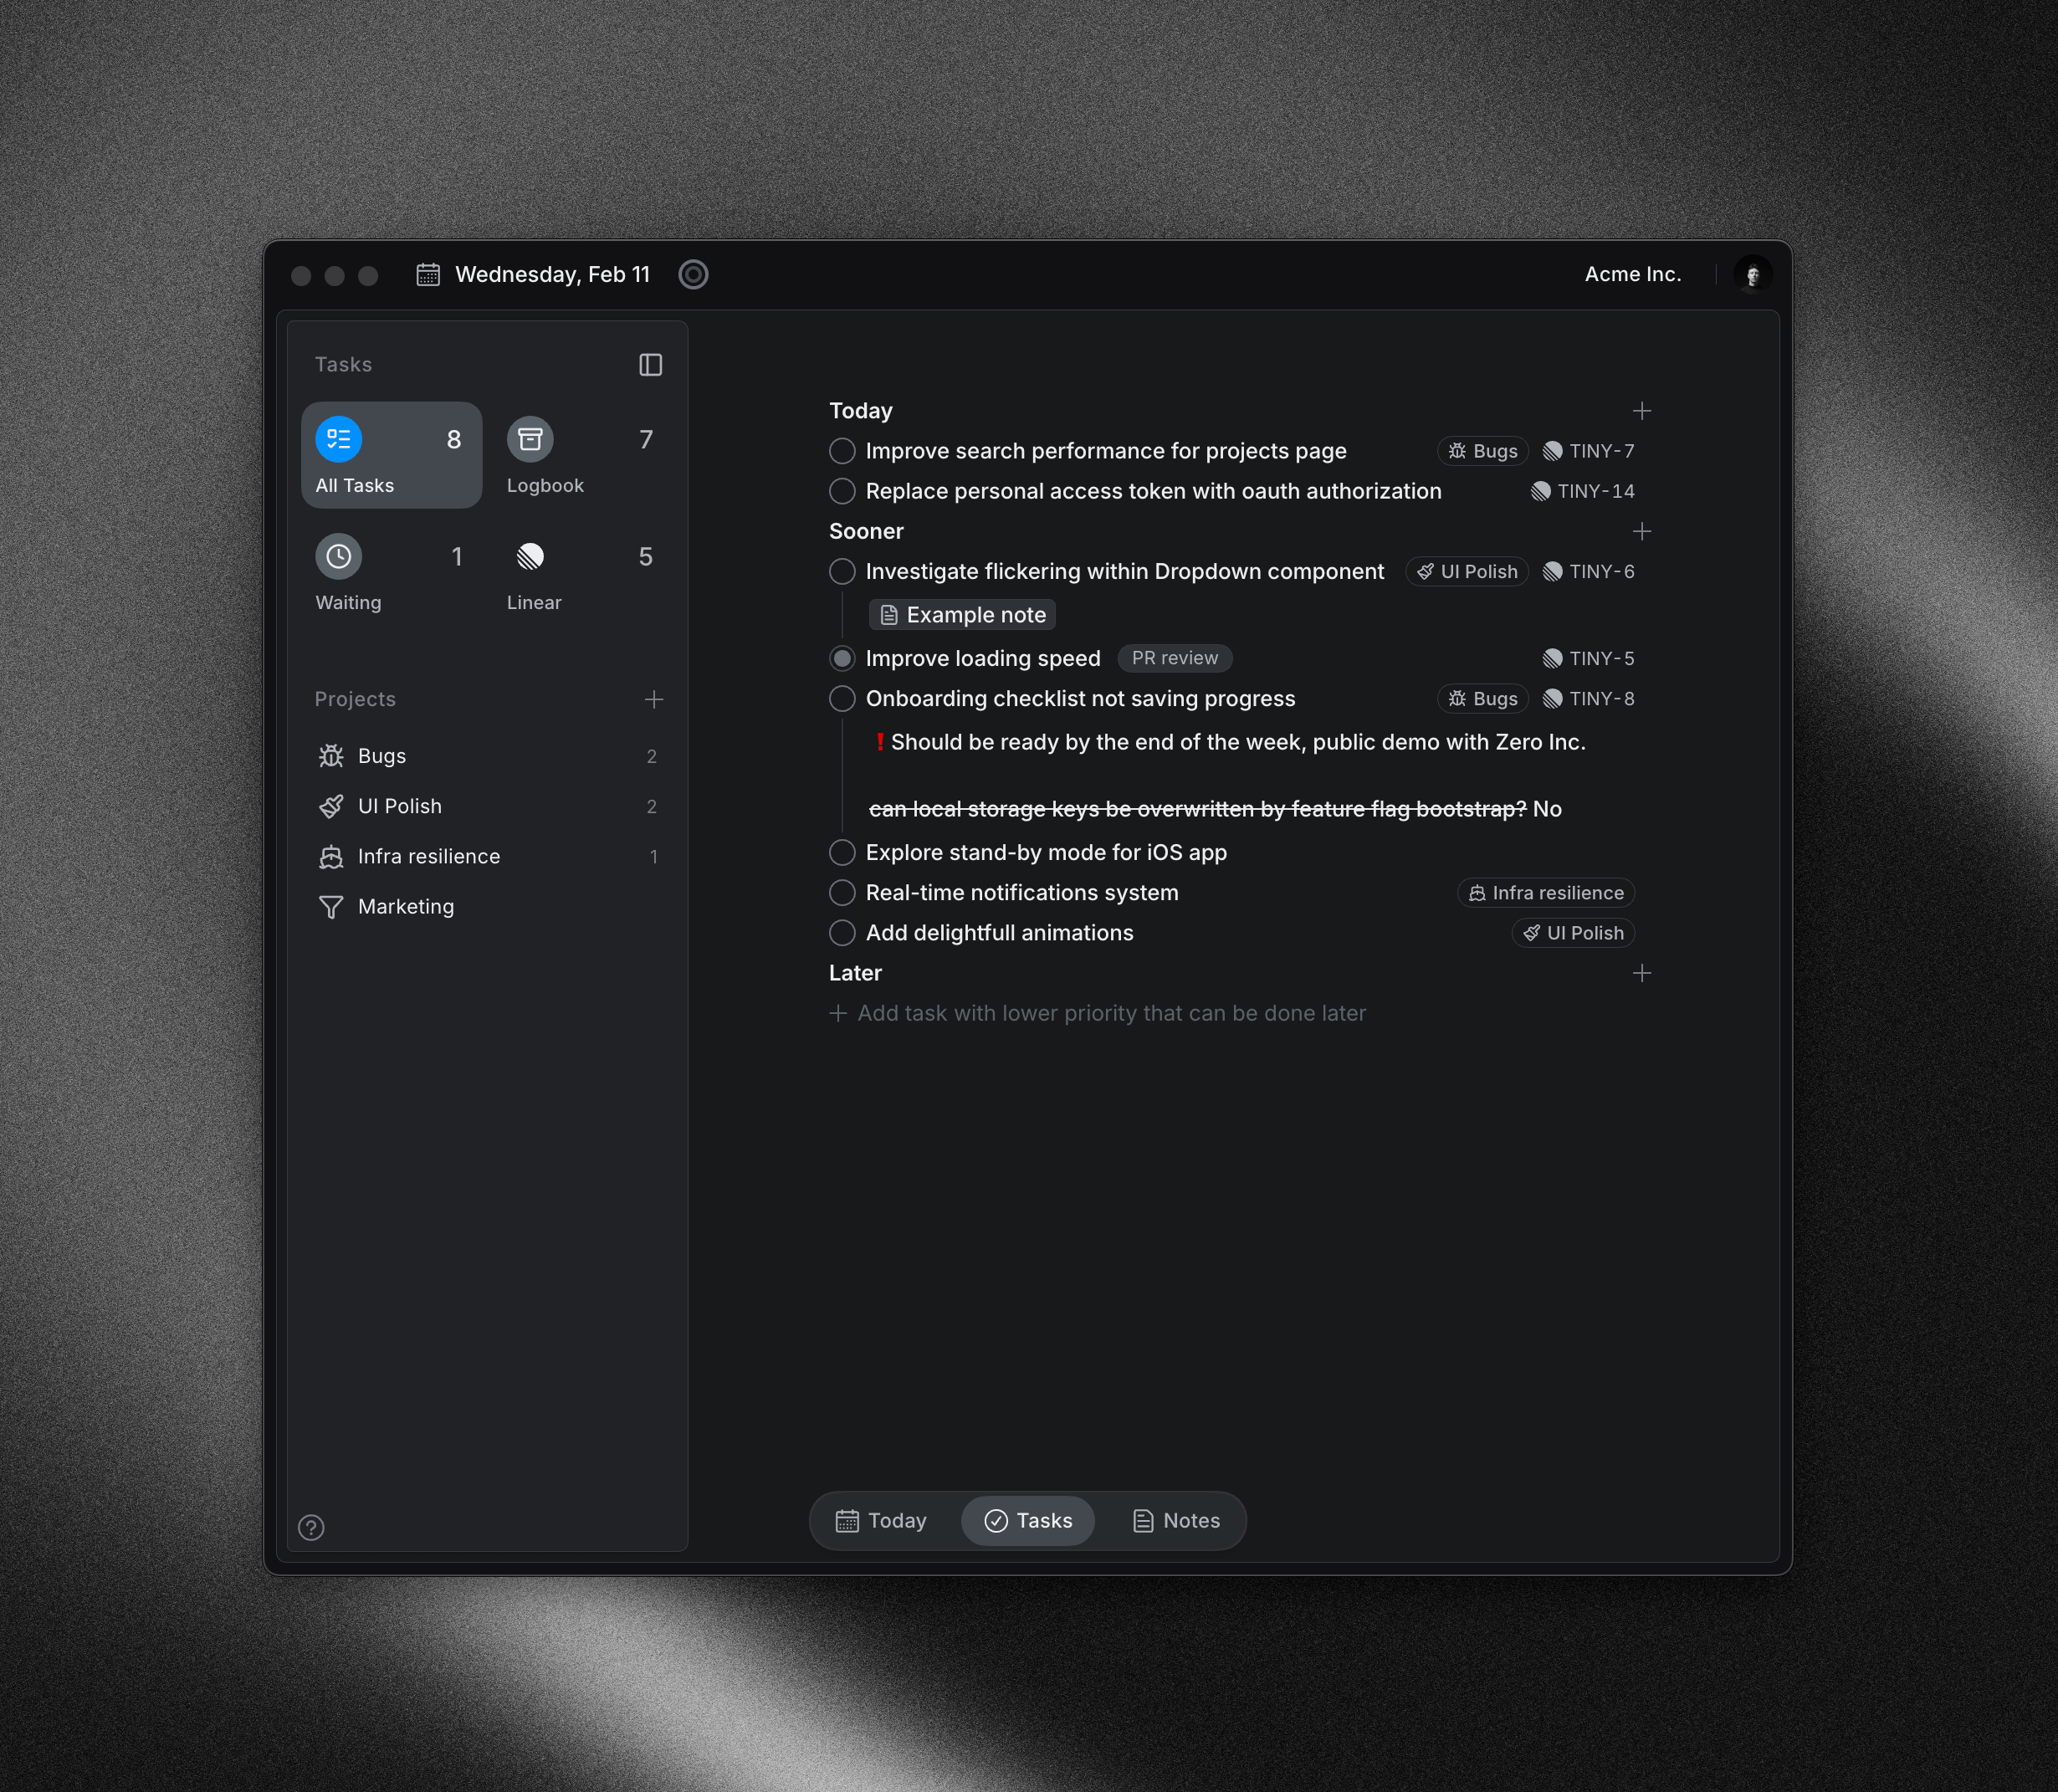
Task: Add a new project with plus icon
Action: coord(654,699)
